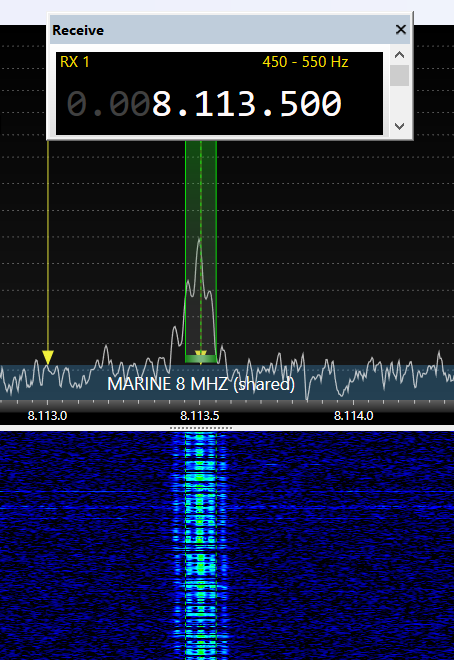Image resolution: width=454 pixels, height=660 pixels.
Task: Click the 8.114.0 frequency scale label
Action: point(353,416)
